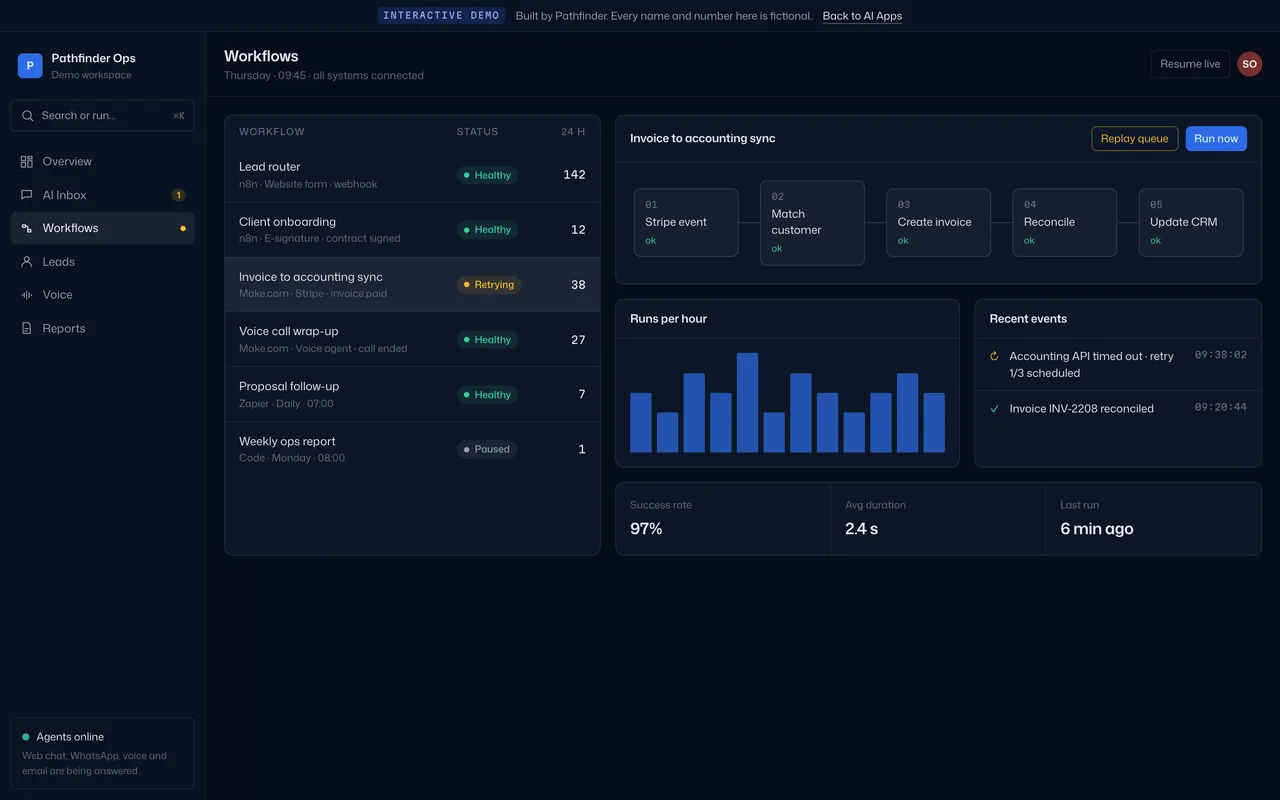Click the Resume live button
This screenshot has height=800, width=1280.
tap(1190, 64)
